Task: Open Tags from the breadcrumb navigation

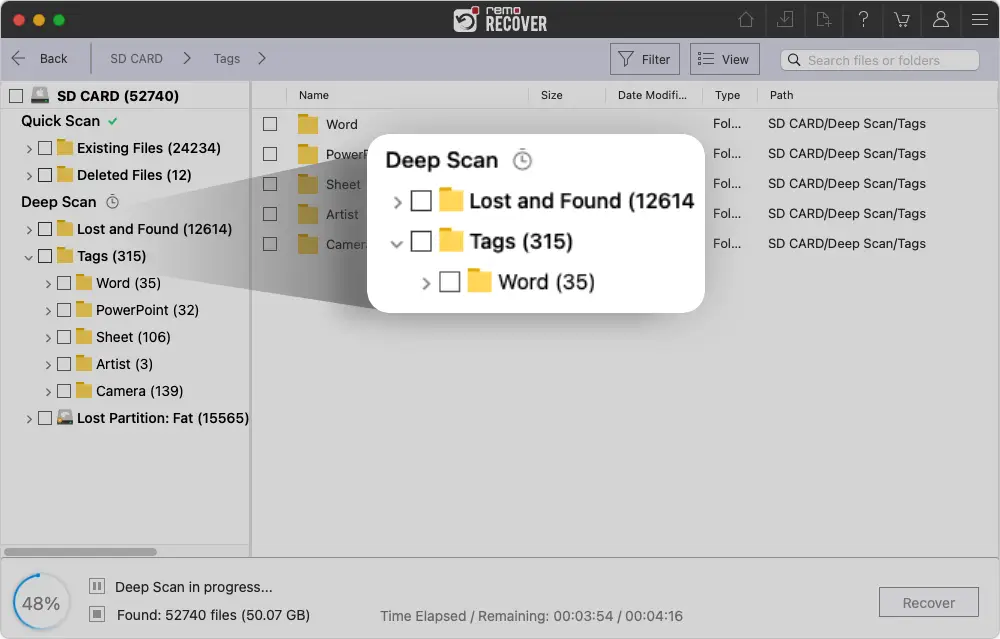Action: (226, 58)
